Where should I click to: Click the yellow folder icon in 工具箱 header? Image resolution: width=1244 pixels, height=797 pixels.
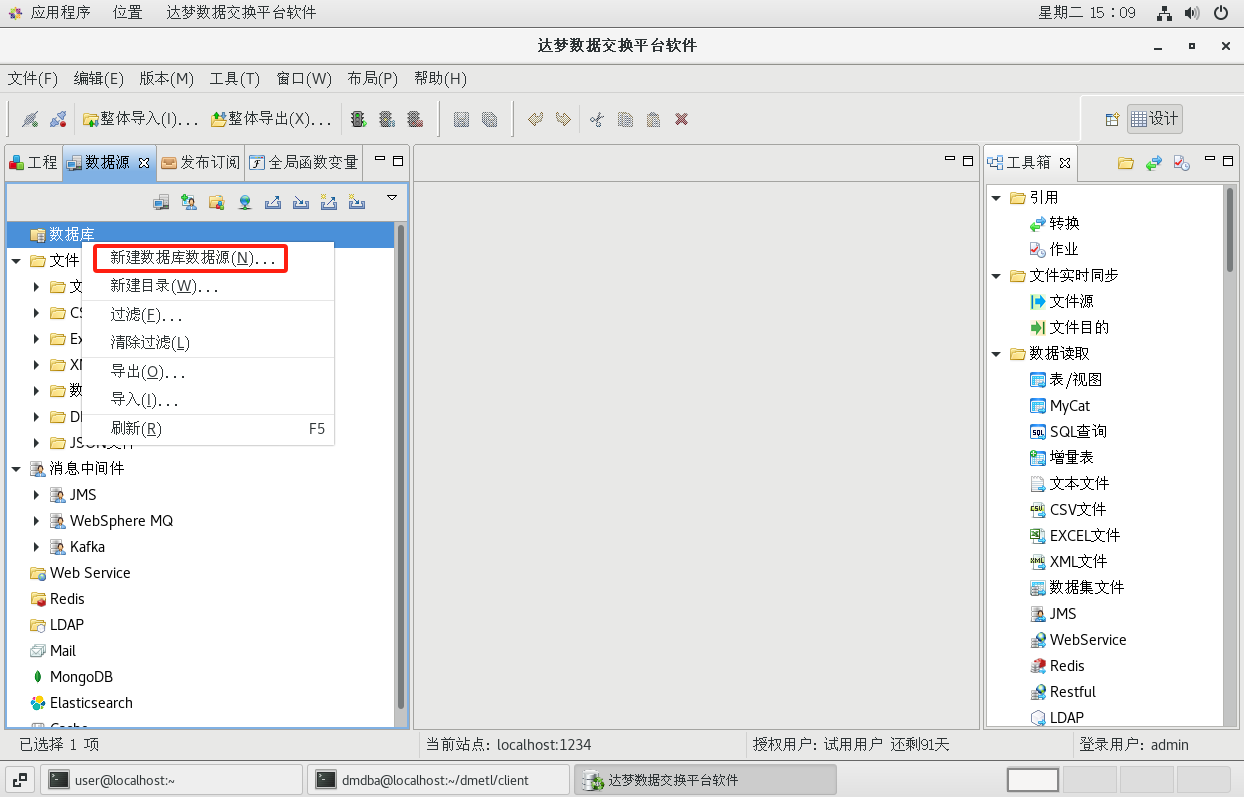[x=1126, y=163]
